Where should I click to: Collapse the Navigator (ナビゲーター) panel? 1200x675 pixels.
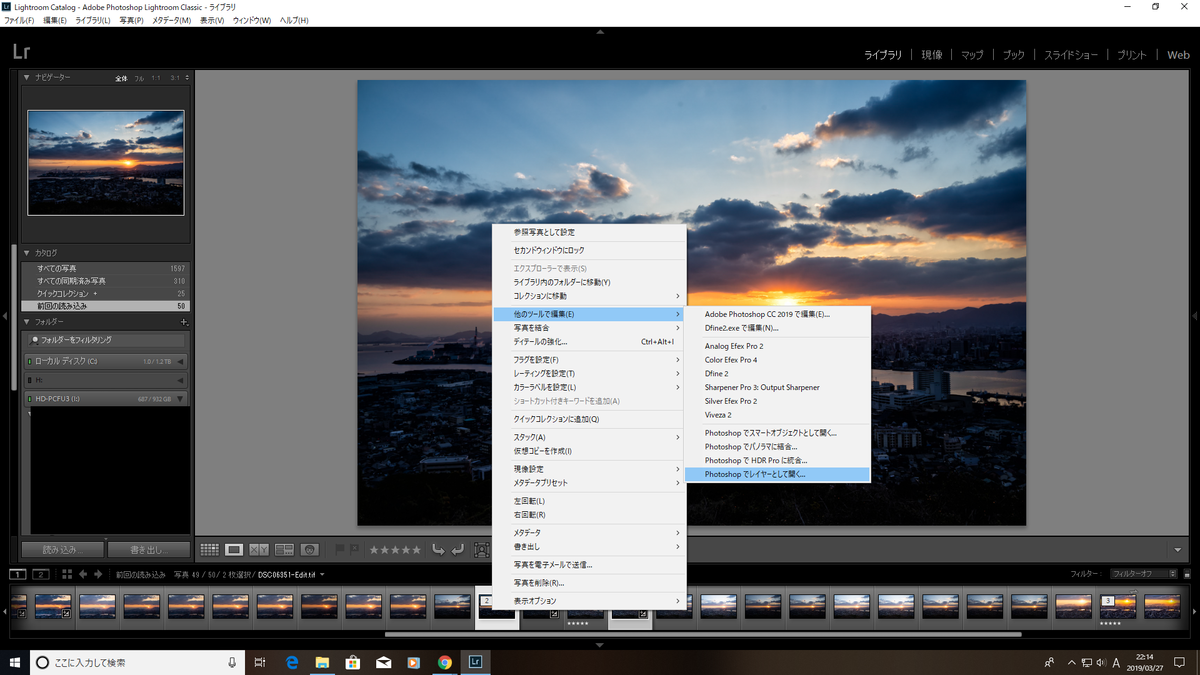[27, 77]
